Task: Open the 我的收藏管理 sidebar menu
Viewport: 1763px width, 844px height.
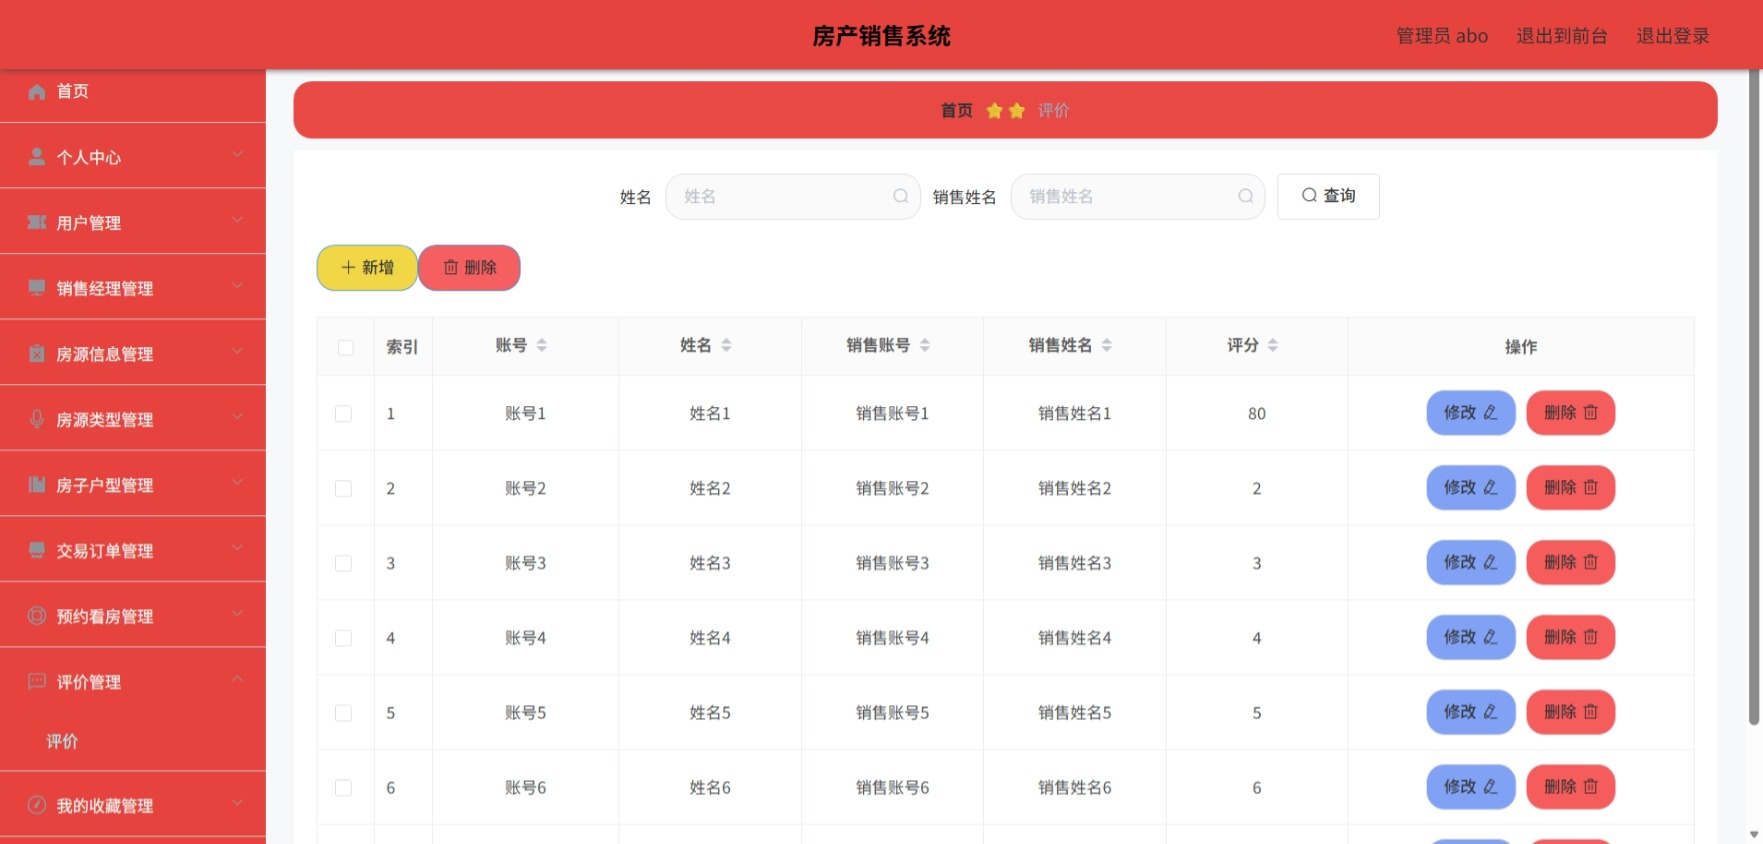Action: click(x=133, y=805)
